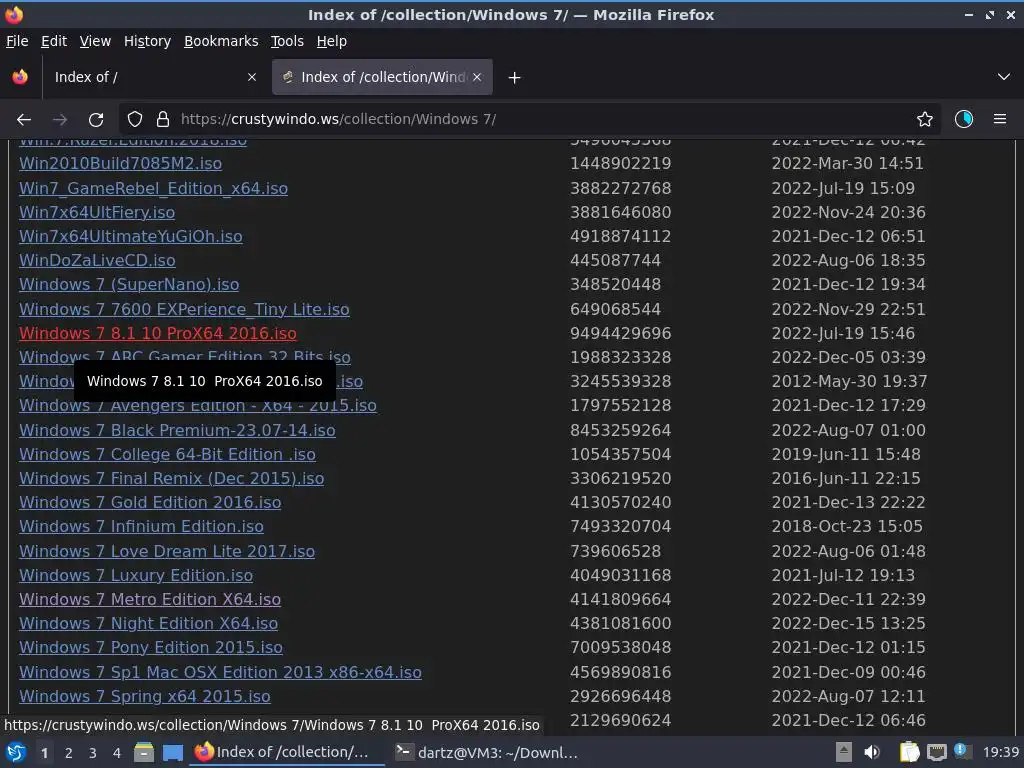Open removable media eject tray icon
1024x768 pixels.
pyautogui.click(x=844, y=753)
